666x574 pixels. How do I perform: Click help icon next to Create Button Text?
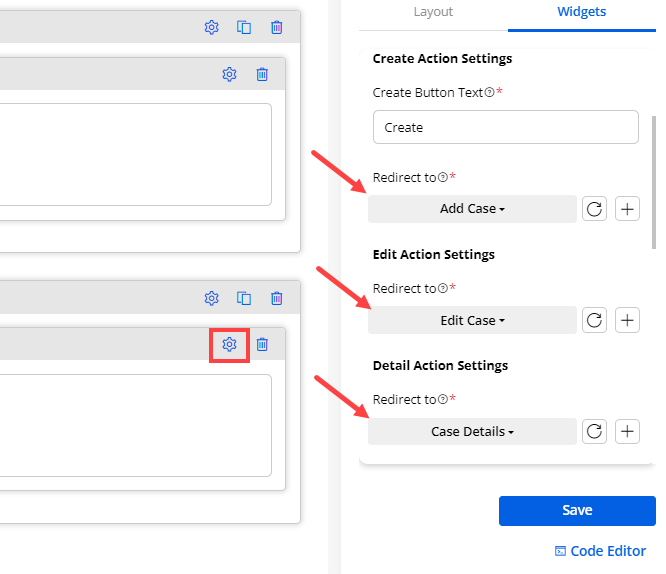[x=489, y=93]
